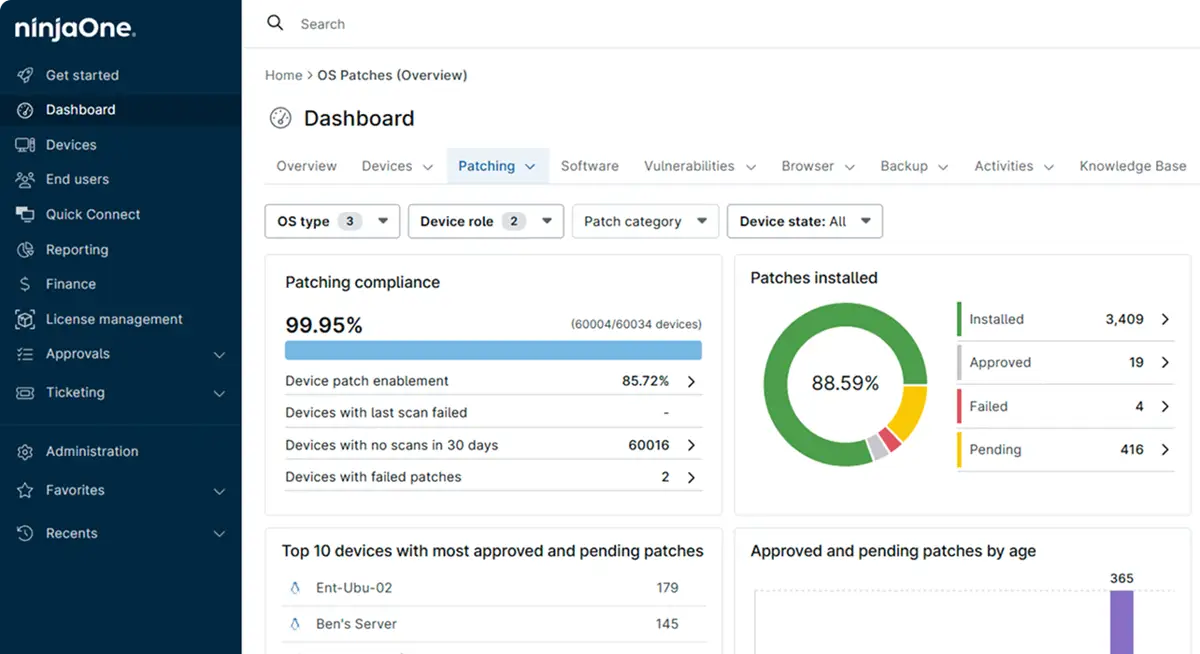
Task: Click the search magnifier icon
Action: pos(275,23)
